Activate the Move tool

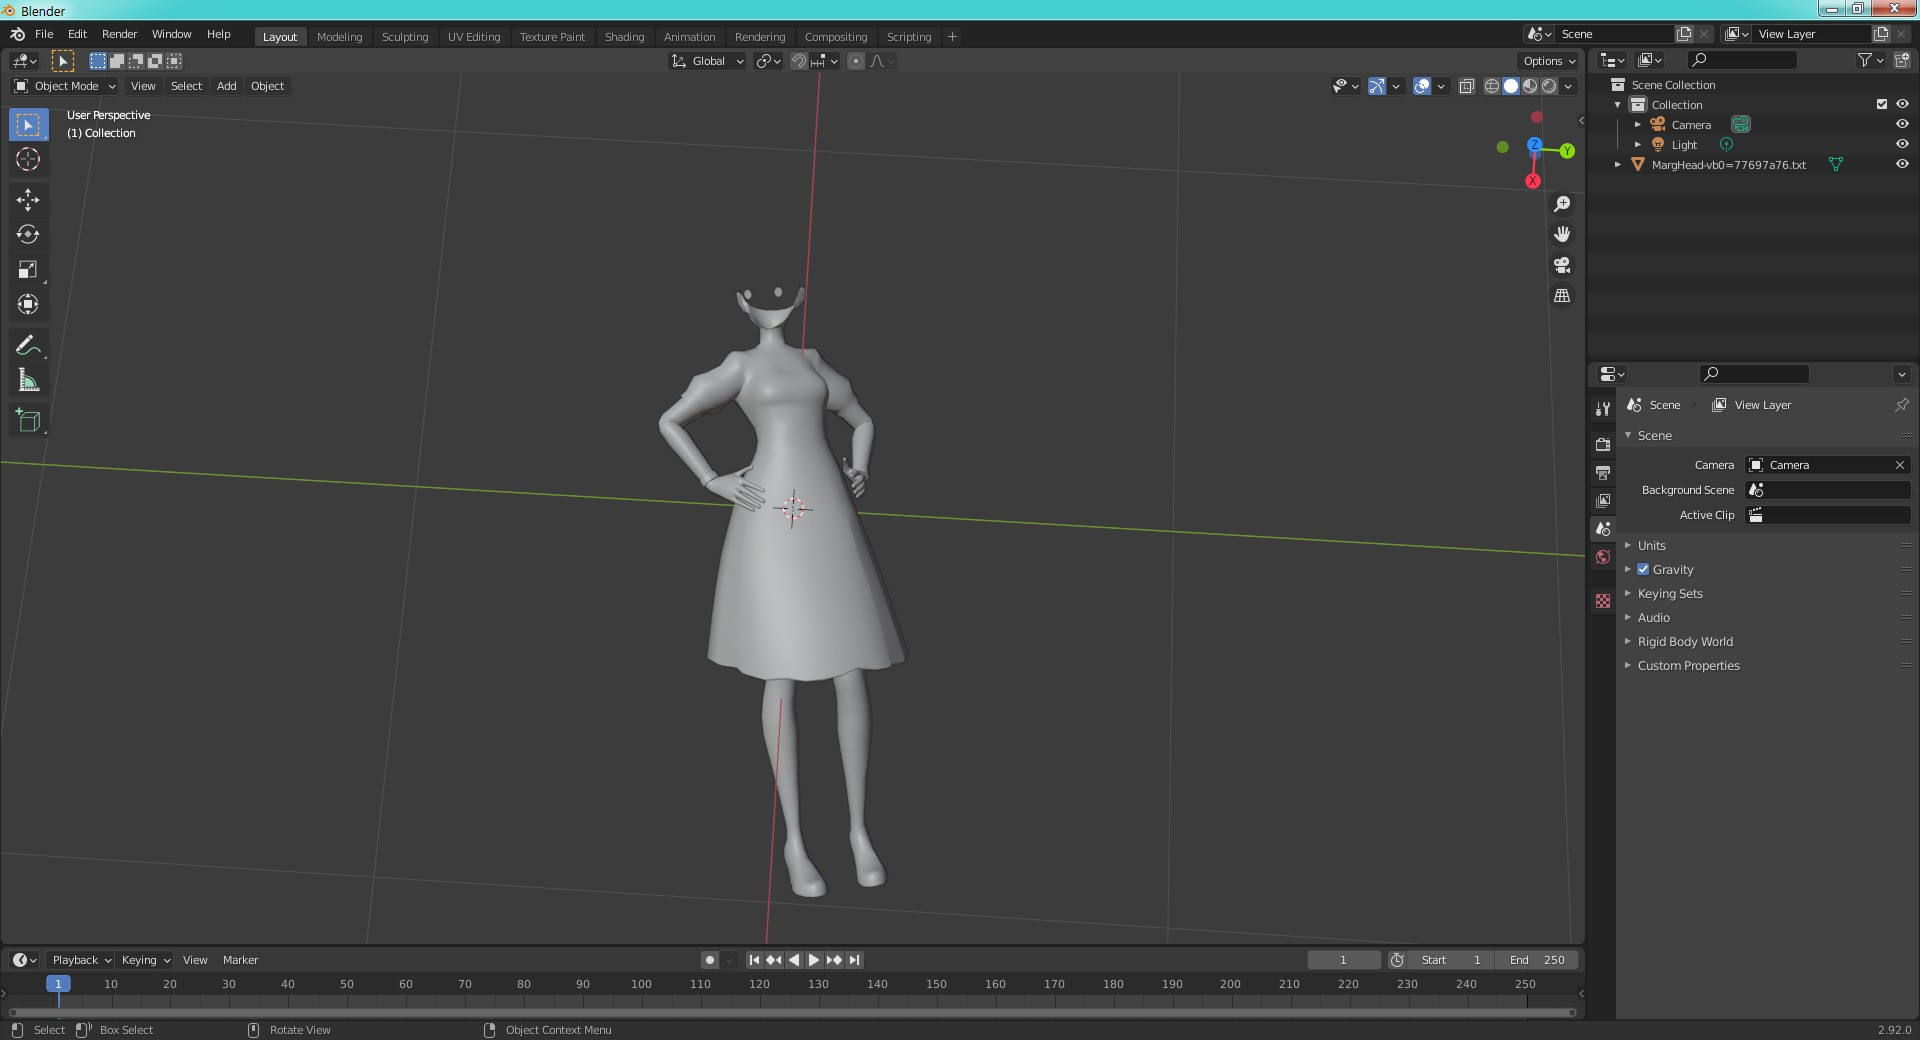(28, 200)
